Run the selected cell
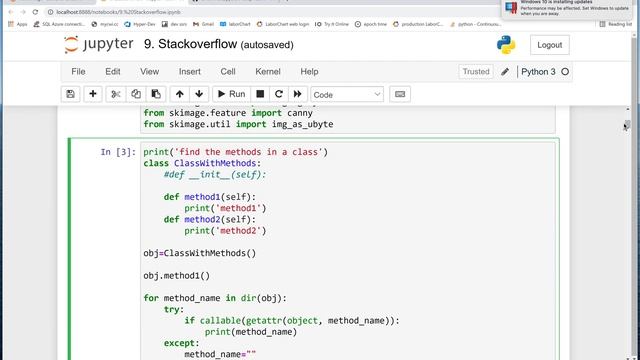 click(231, 94)
